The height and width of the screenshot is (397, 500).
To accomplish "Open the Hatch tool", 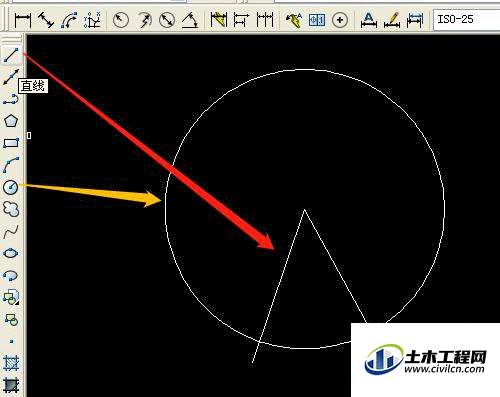I will pos(11,363).
